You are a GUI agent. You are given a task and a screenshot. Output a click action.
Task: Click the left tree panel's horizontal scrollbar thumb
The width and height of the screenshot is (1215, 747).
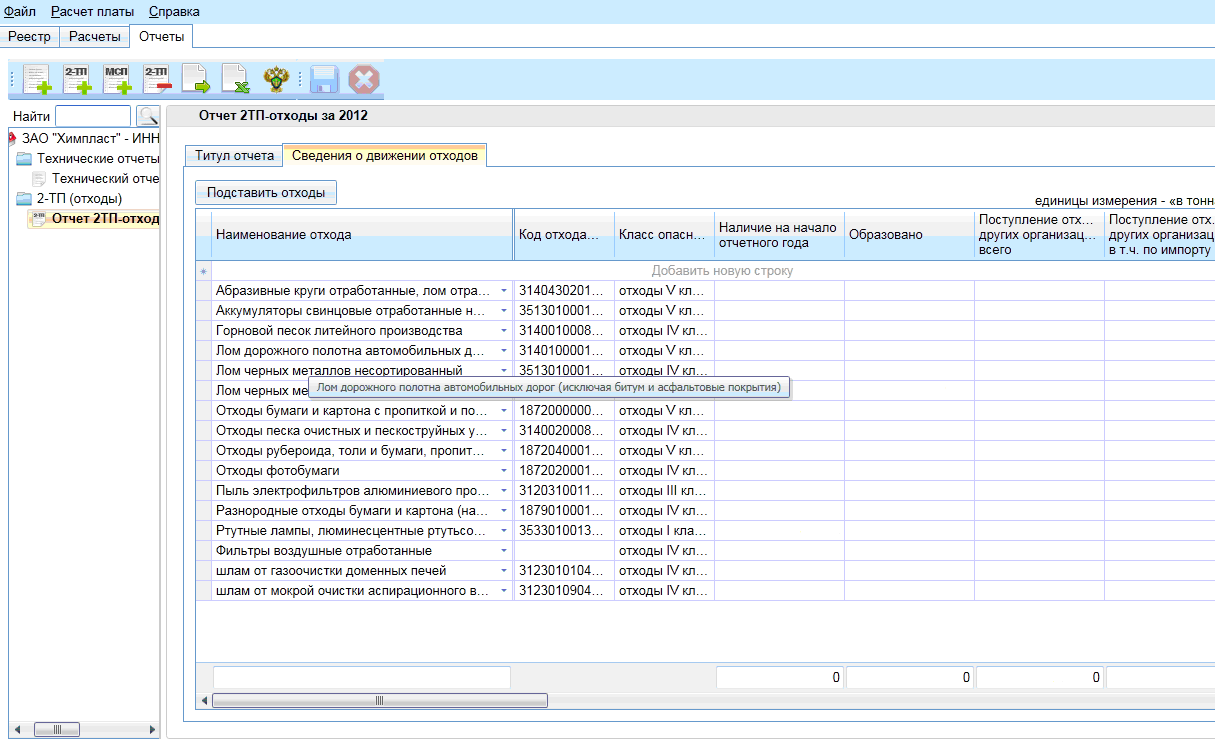click(x=58, y=730)
